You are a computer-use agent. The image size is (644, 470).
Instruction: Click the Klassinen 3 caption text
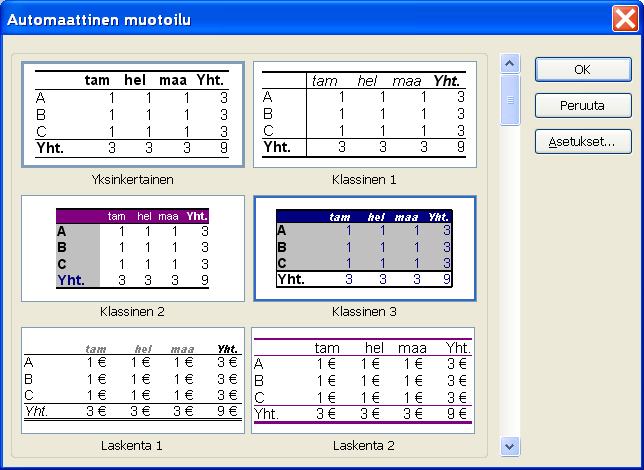pos(364,311)
